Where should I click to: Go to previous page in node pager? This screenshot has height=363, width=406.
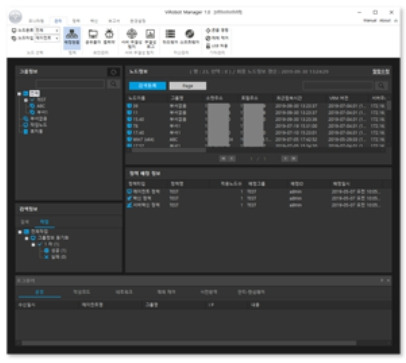pyautogui.click(x=232, y=158)
